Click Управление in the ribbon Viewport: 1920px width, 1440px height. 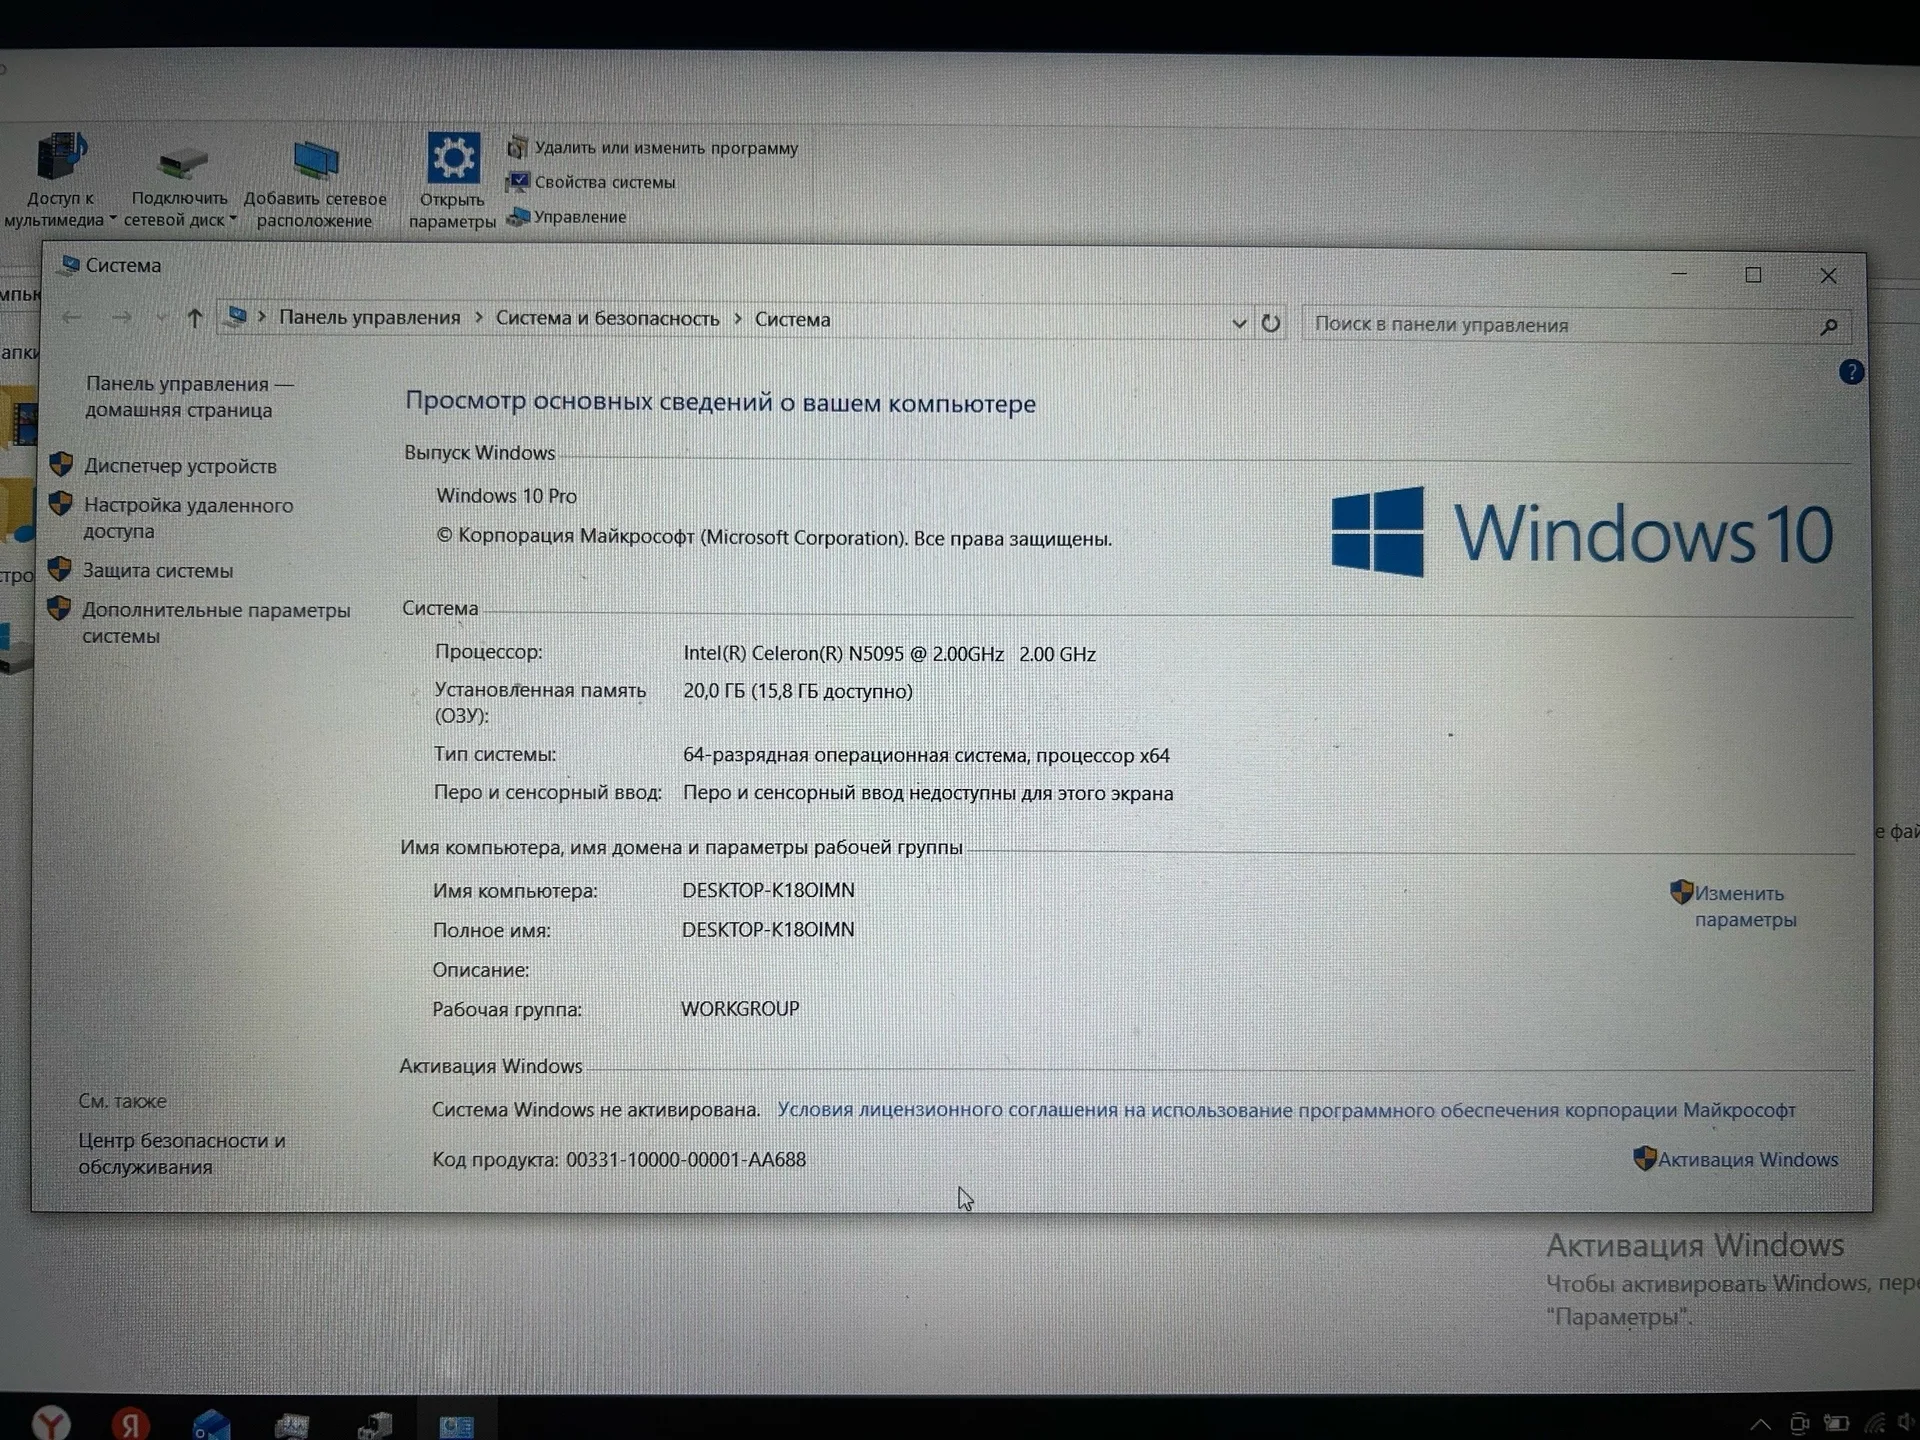click(567, 217)
